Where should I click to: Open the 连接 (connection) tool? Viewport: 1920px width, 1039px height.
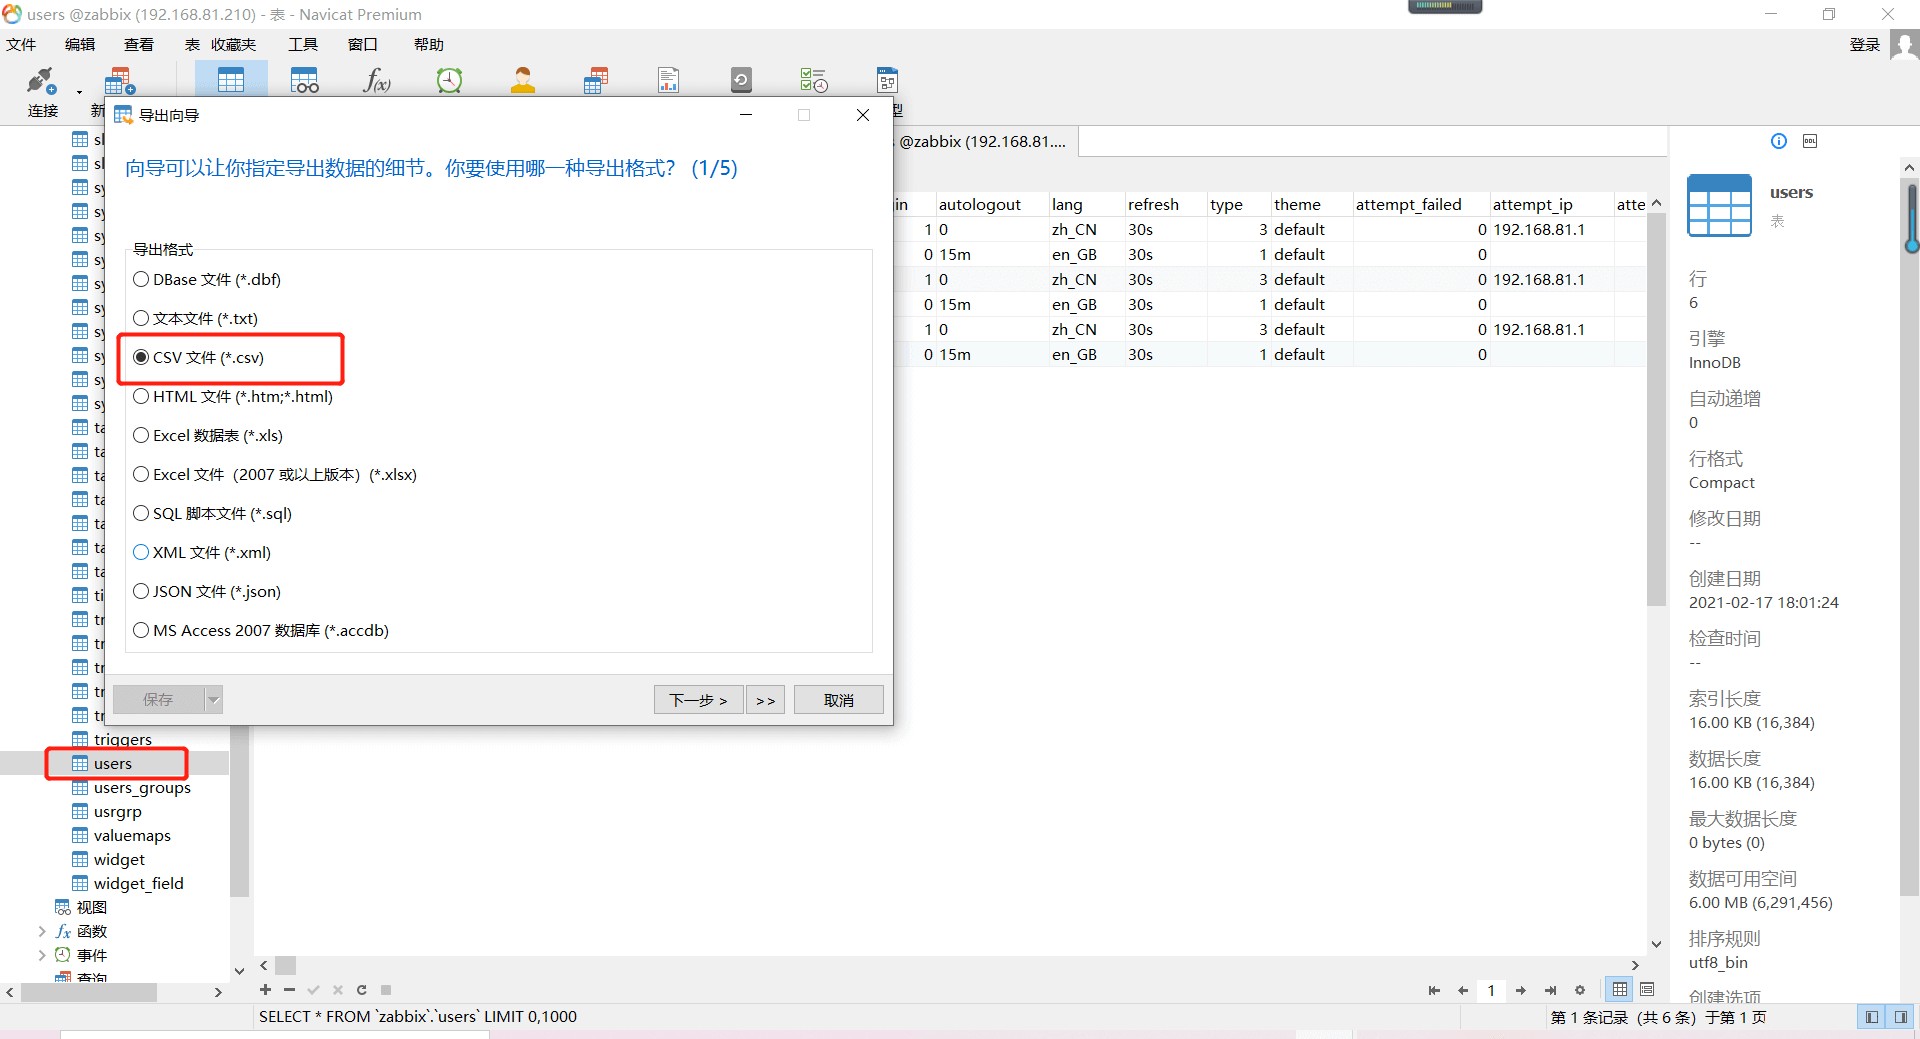pyautogui.click(x=40, y=88)
